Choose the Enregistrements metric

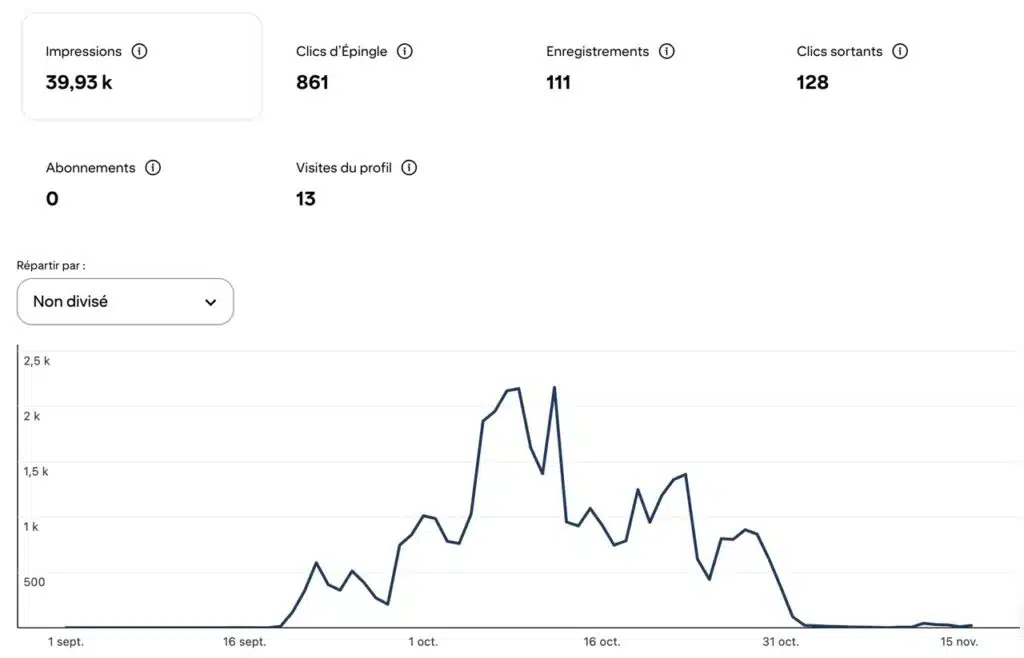pyautogui.click(x=597, y=51)
